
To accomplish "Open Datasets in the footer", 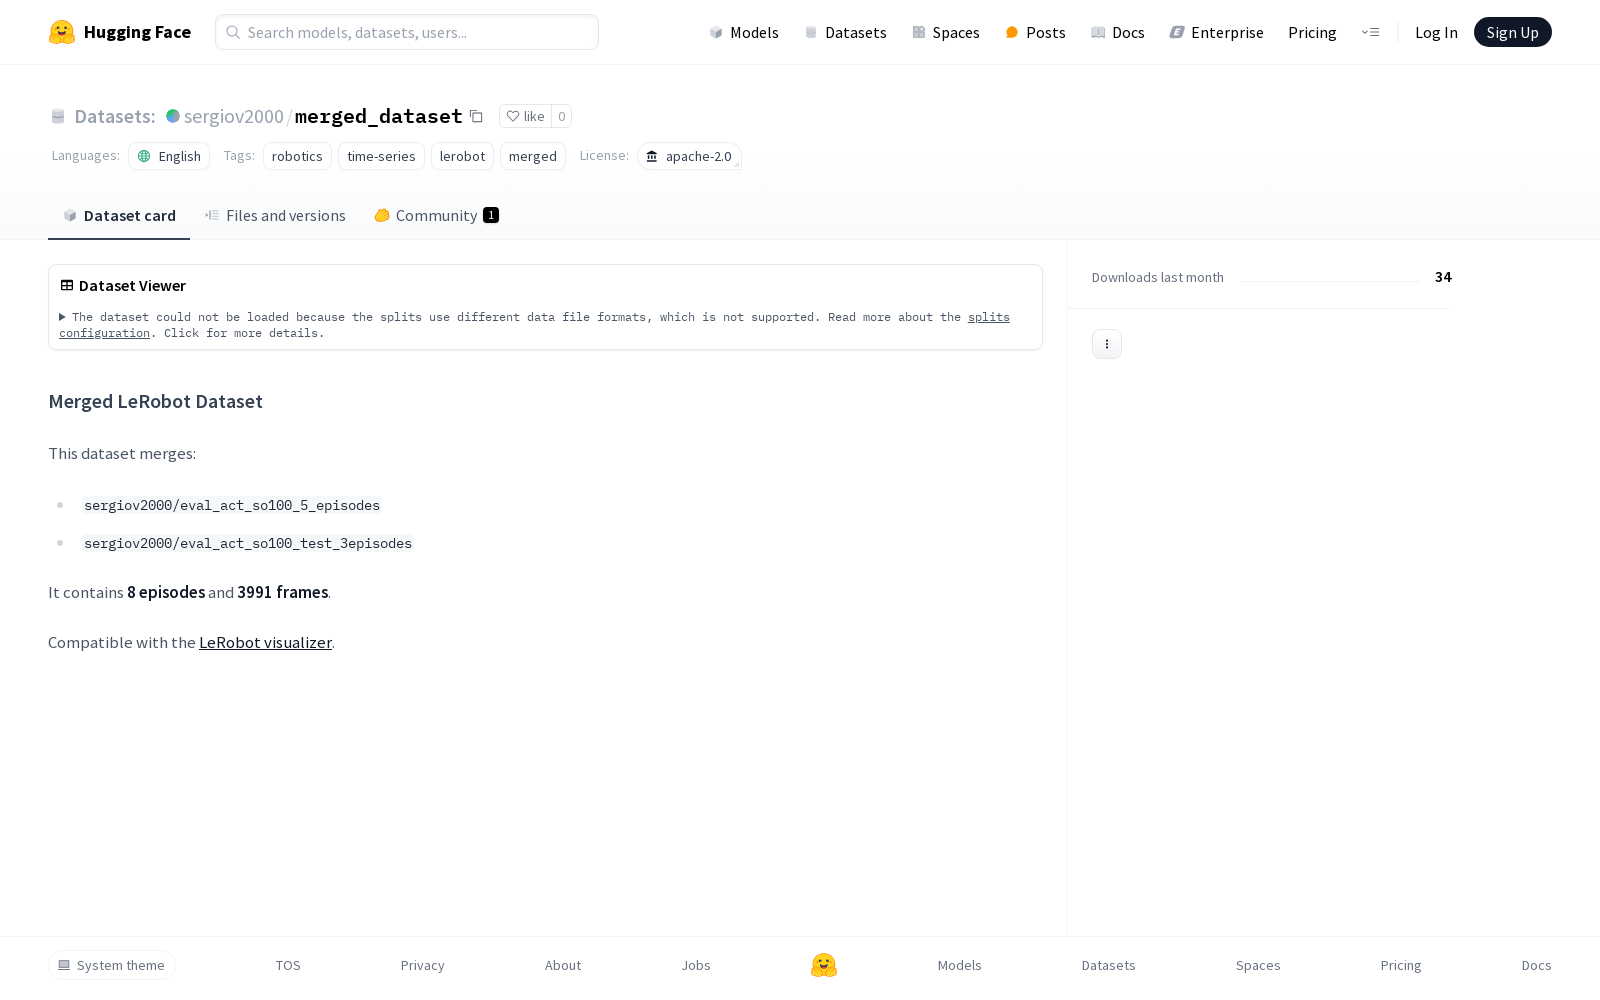I will coord(1109,965).
